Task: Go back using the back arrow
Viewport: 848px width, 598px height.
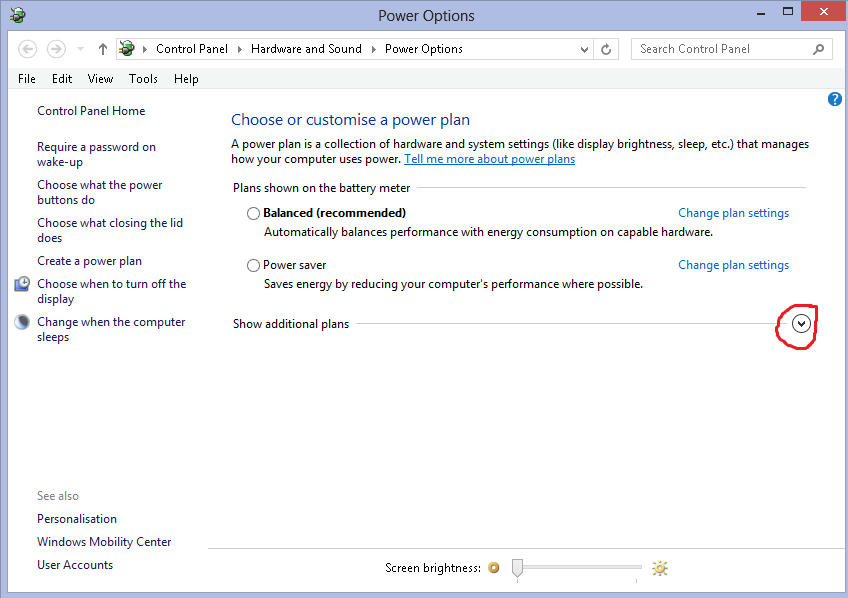Action: 28,49
